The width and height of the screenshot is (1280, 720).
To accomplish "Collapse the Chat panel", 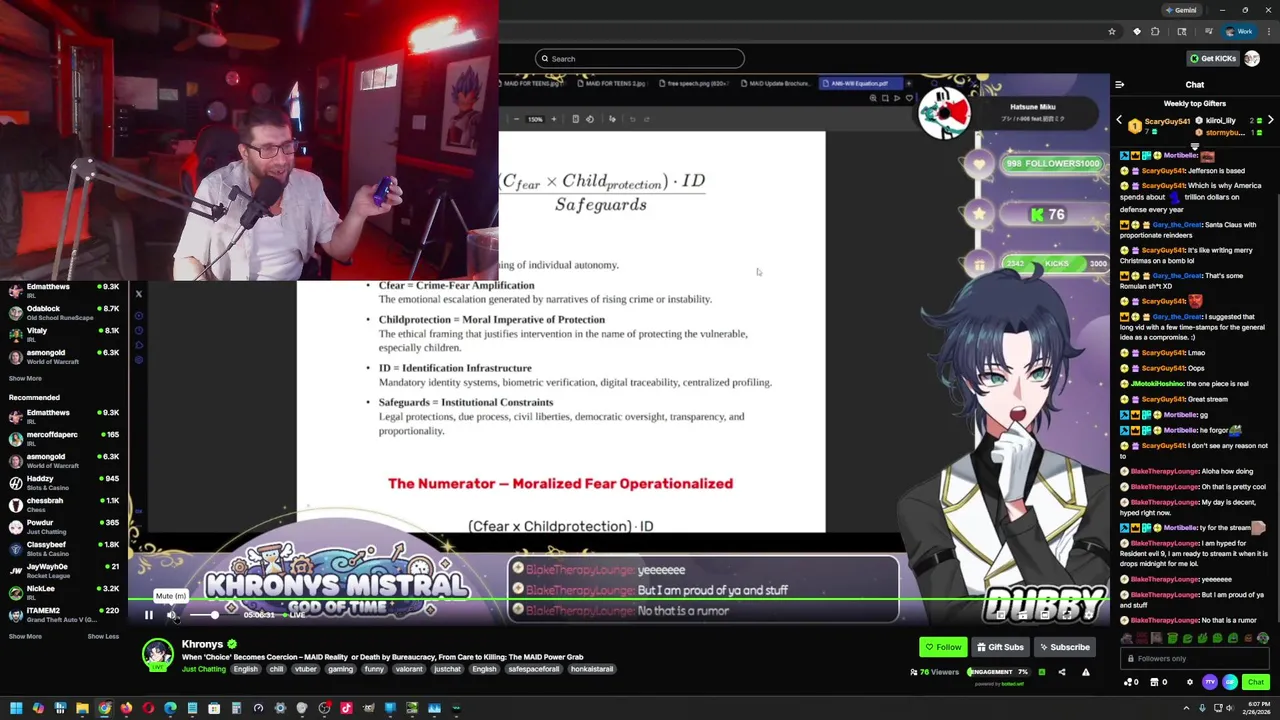I will [1120, 85].
